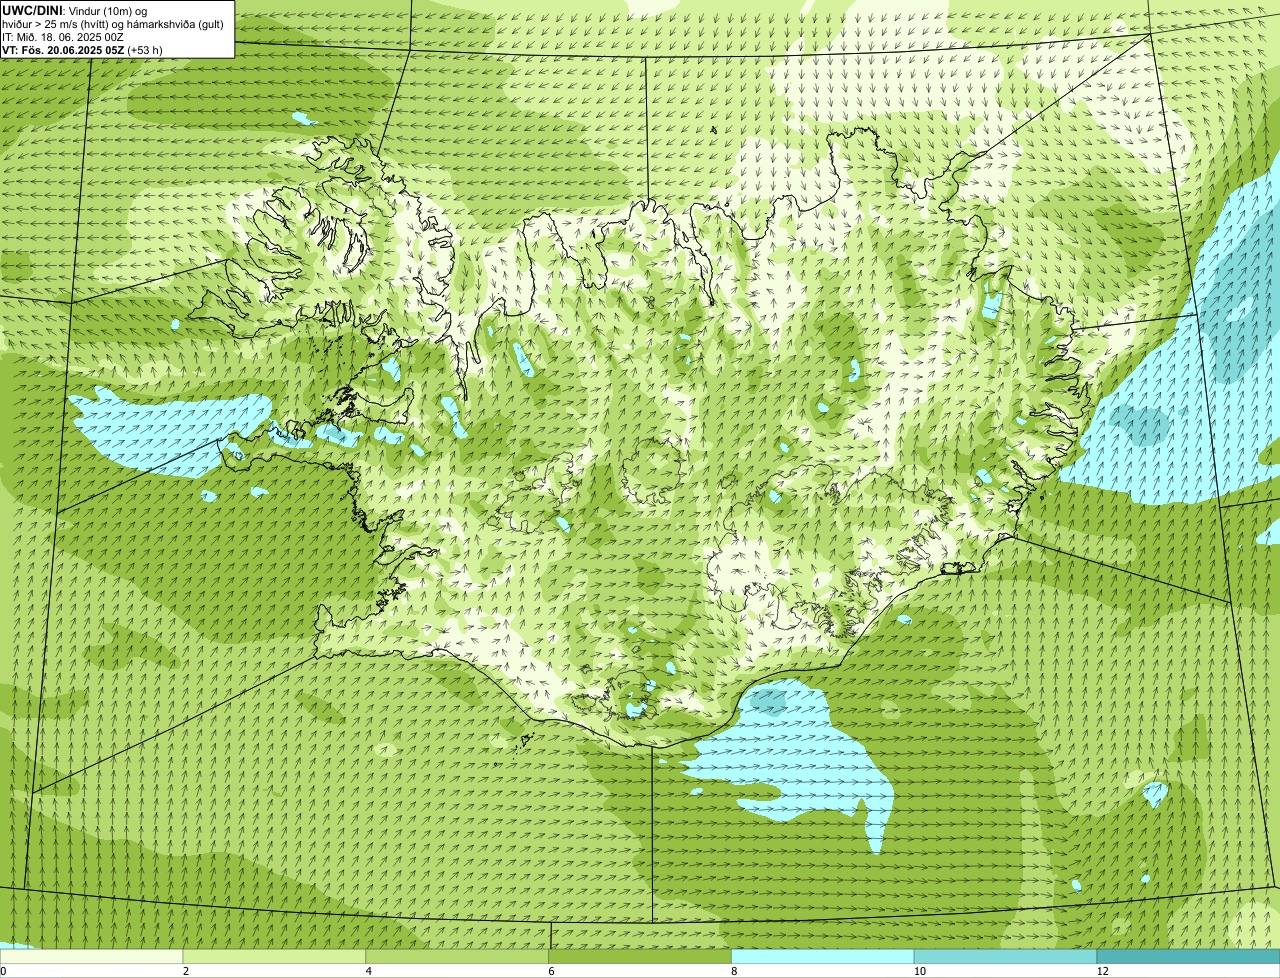The height and width of the screenshot is (978, 1280).
Task: Click the 'hviður > 25 m/s (hvítt)' description line
Action: (113, 24)
